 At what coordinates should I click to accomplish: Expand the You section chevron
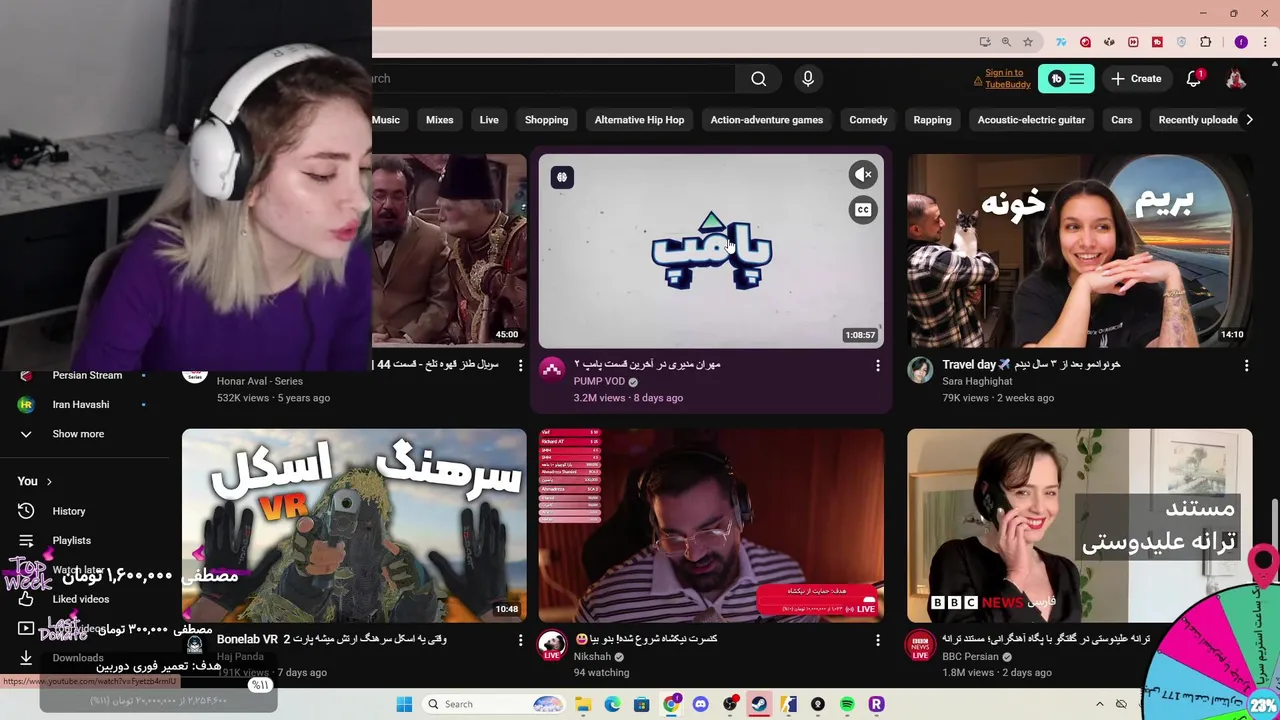(48, 482)
